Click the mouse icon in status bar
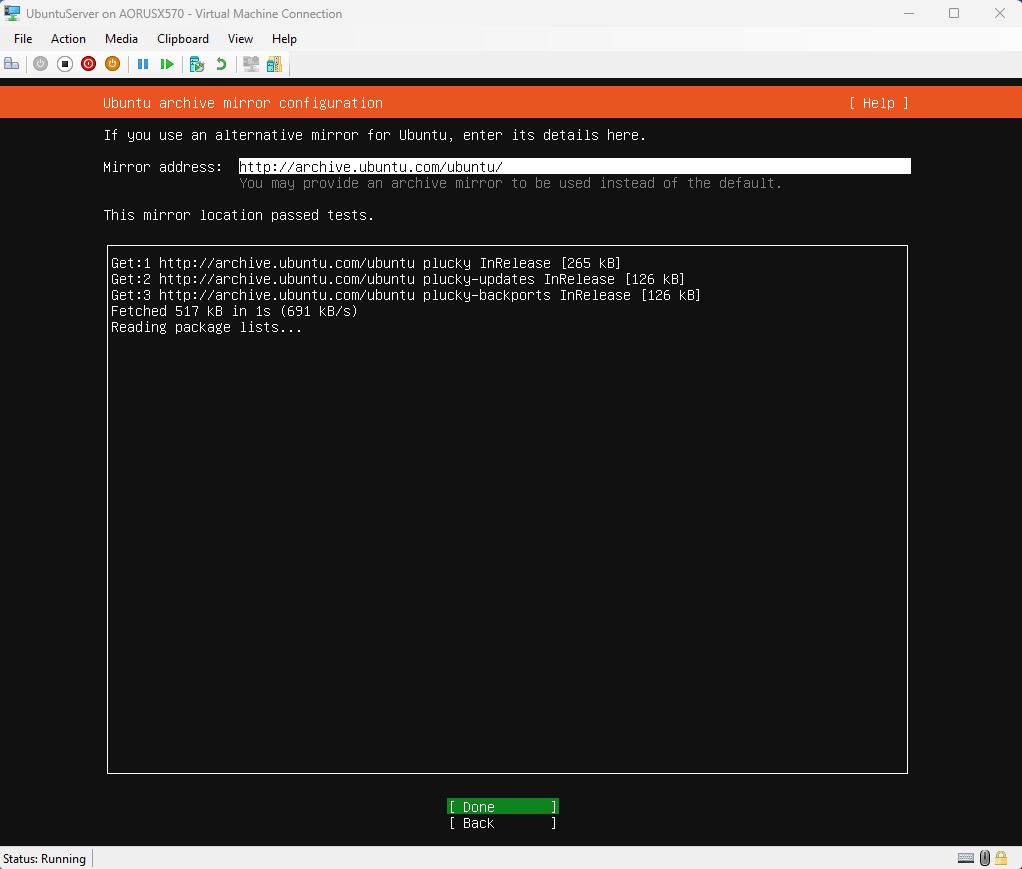This screenshot has height=869, width=1022. tap(985, 858)
